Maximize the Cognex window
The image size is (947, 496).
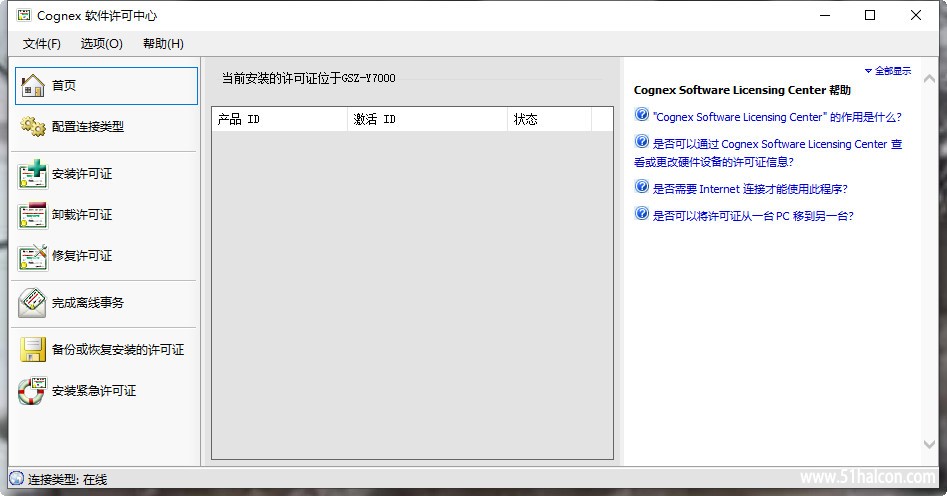pos(870,16)
